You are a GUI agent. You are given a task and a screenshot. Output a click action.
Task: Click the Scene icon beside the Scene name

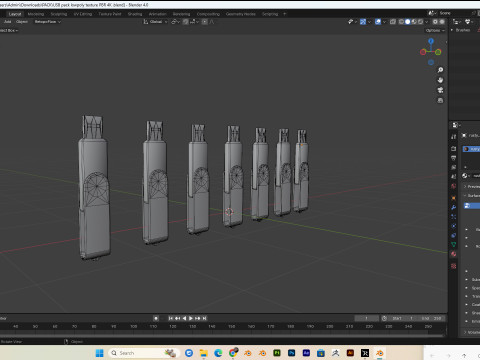pos(432,13)
